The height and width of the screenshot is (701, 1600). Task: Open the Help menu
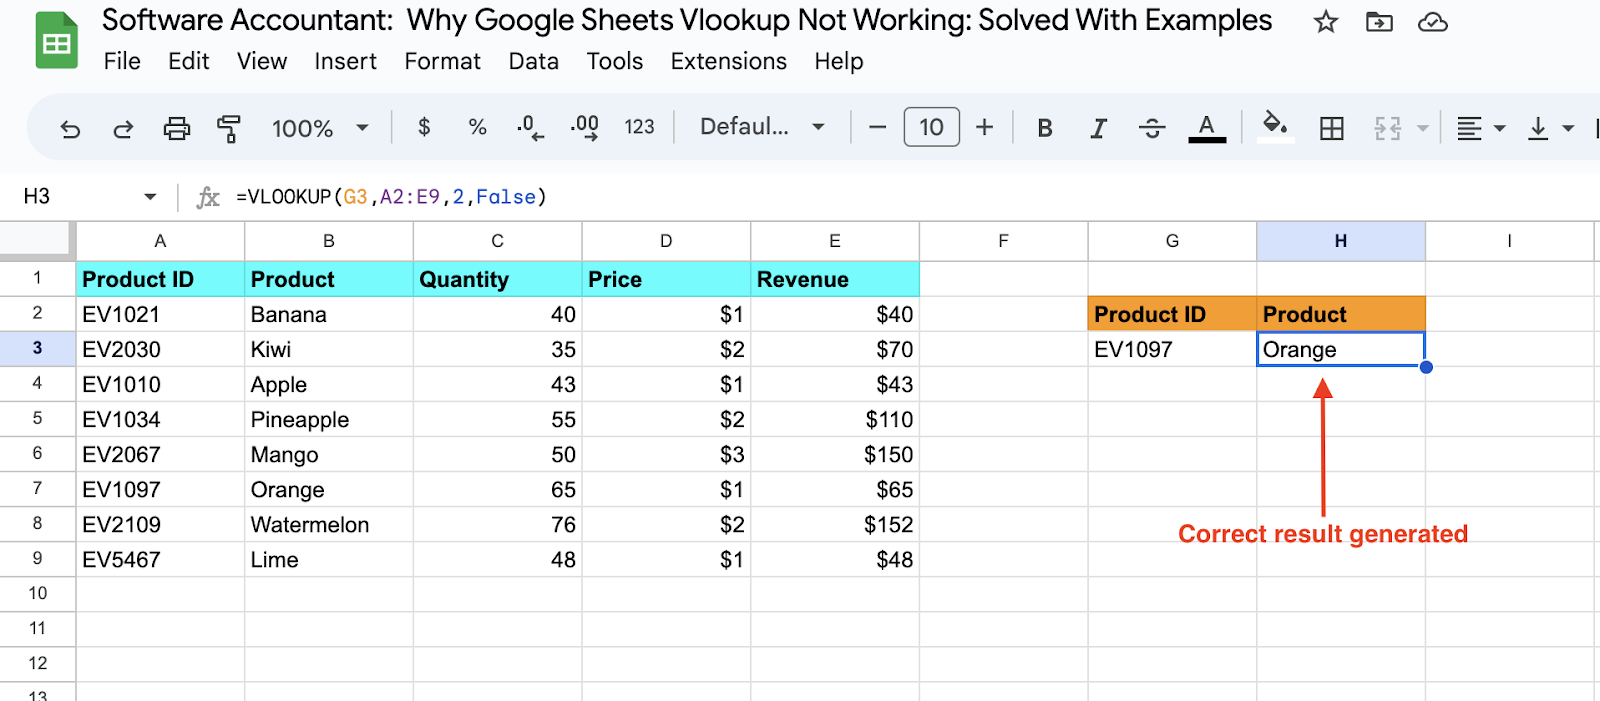[x=838, y=62]
